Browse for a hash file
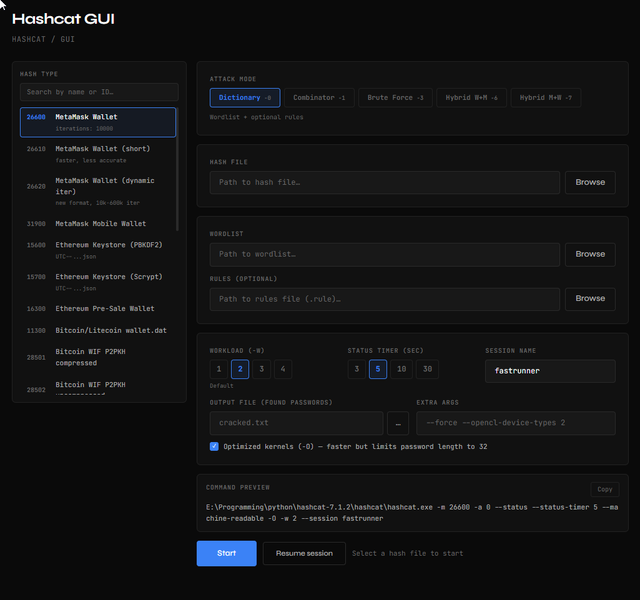Image resolution: width=640 pixels, height=600 pixels. point(590,182)
